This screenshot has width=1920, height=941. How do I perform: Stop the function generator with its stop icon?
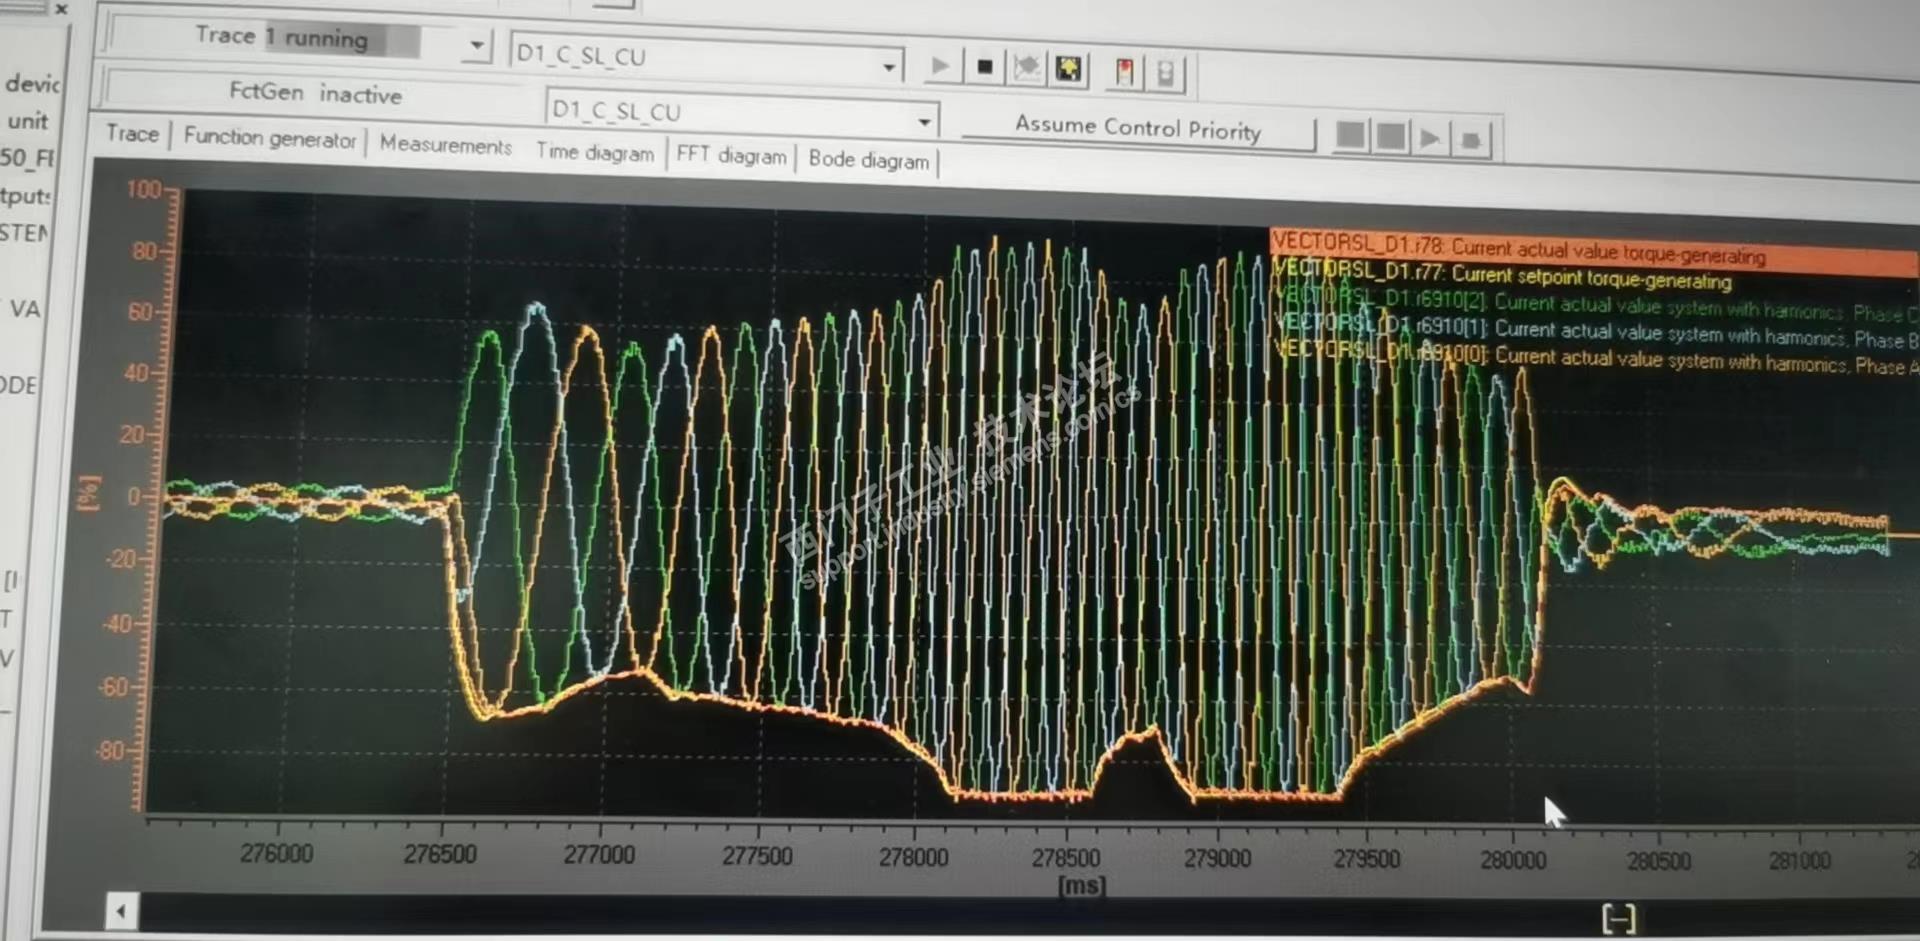coord(1471,140)
